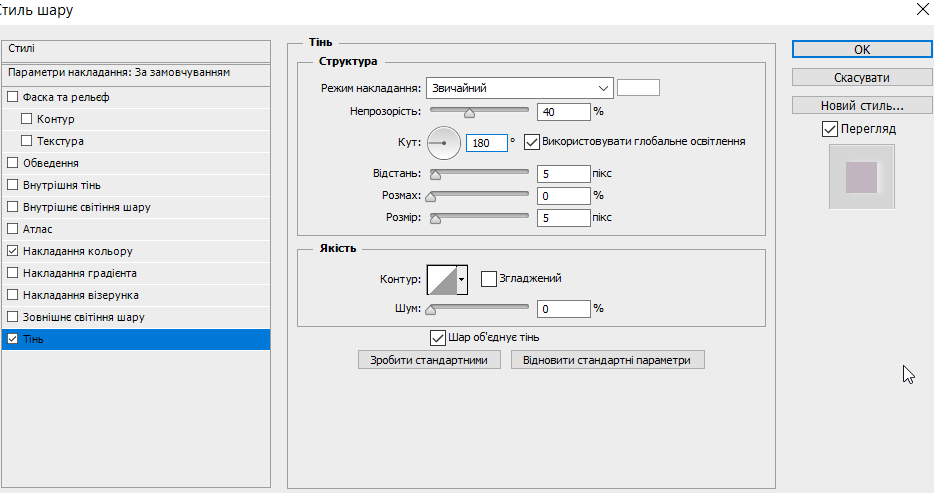Open the Контур curve thumbnail picker
This screenshot has height=493, width=934.
click(442, 280)
